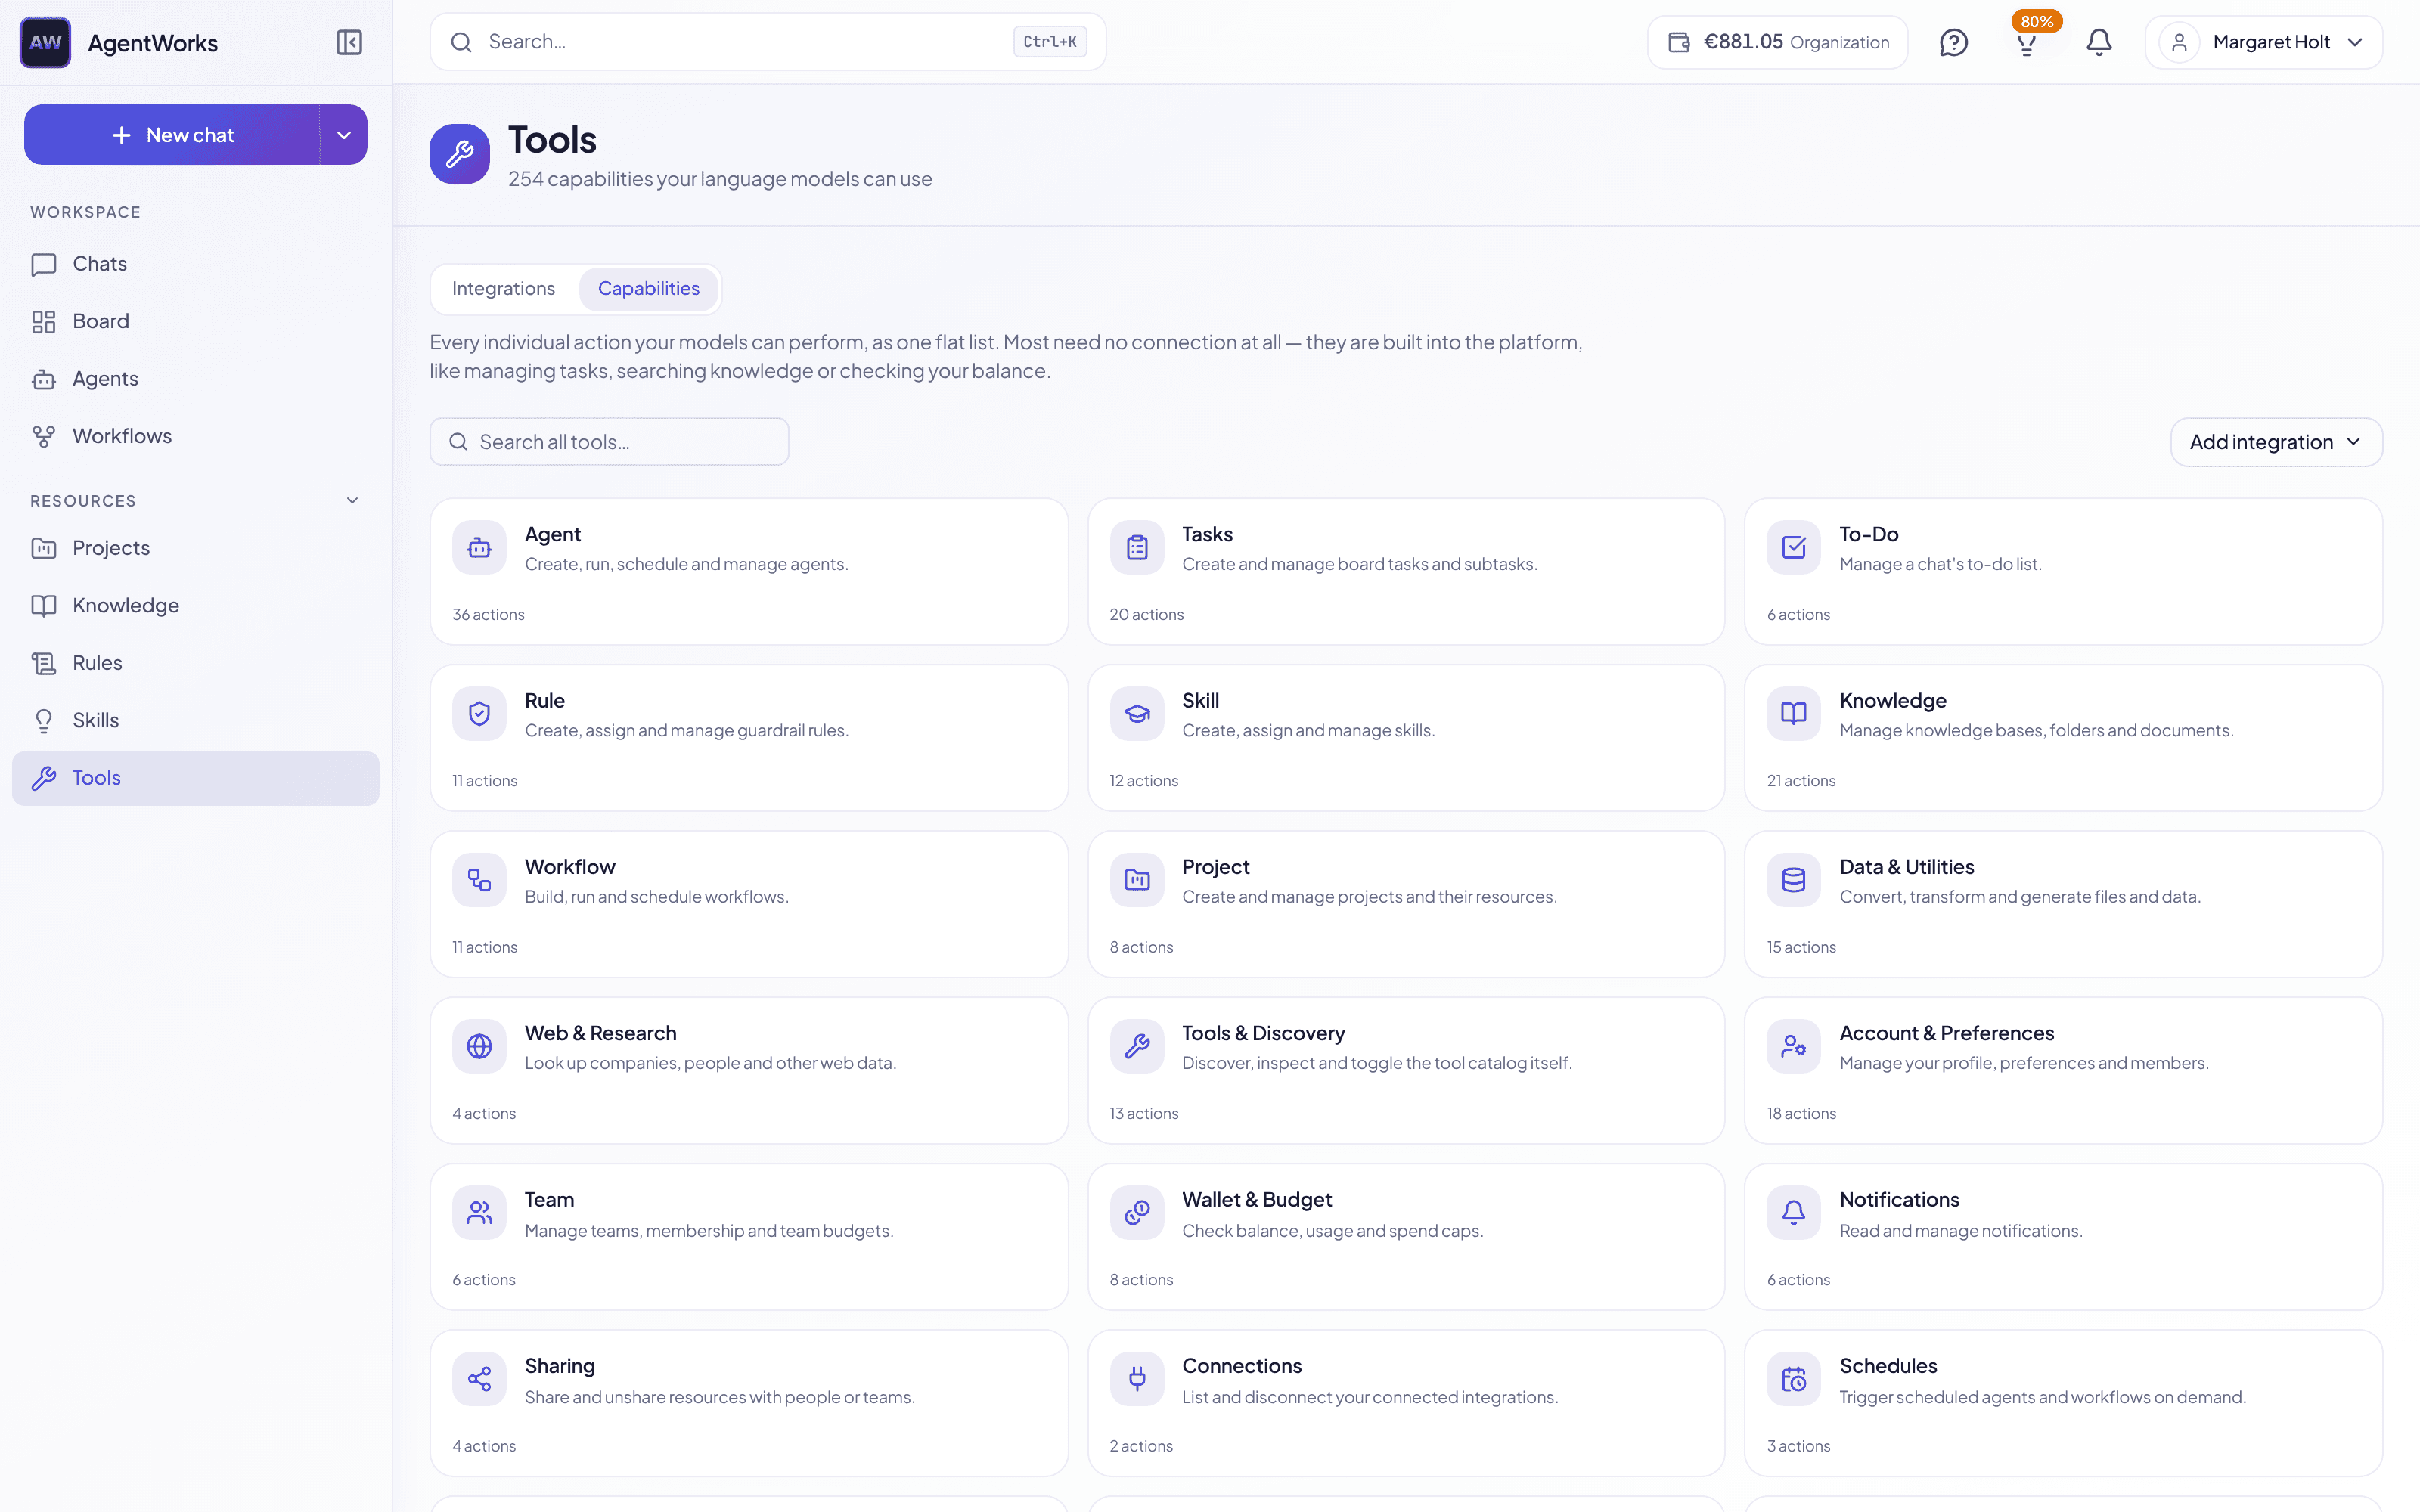Open the Wallet & Budget card title
The image size is (2420, 1512).
point(1257,1199)
